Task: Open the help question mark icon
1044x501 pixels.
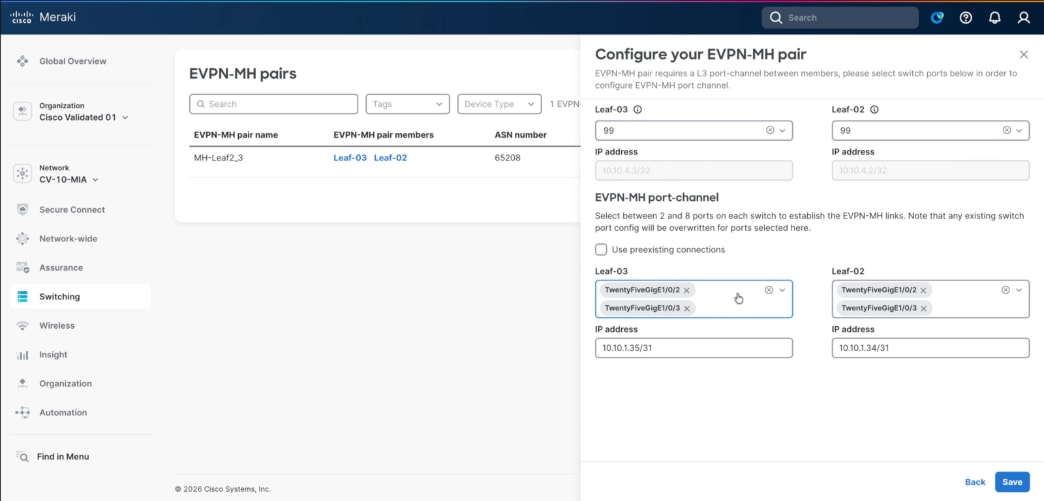Action: (x=965, y=18)
